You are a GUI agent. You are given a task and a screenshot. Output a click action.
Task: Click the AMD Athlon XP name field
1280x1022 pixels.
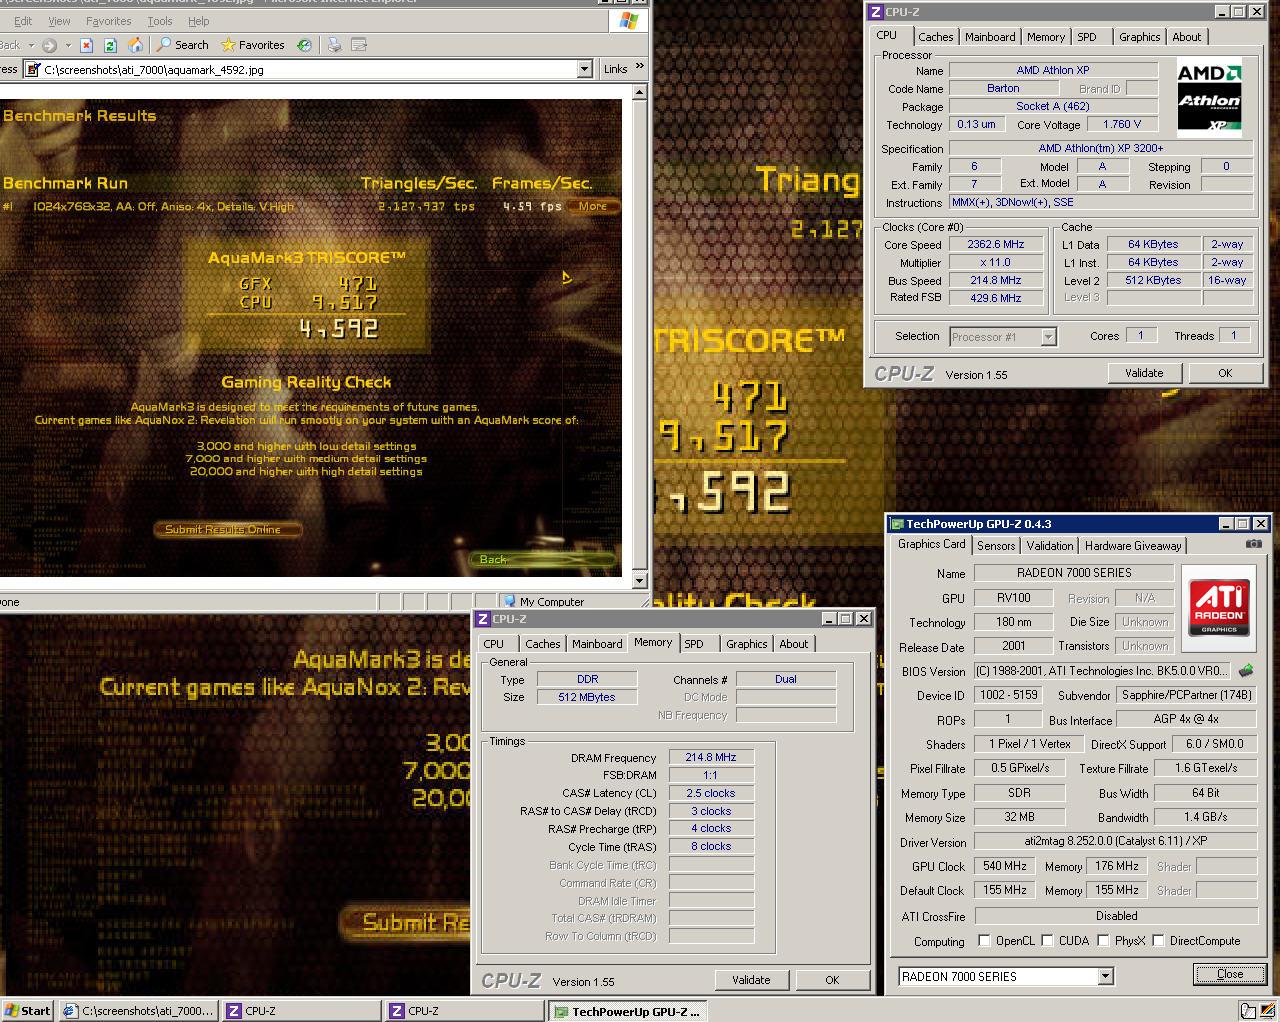pos(1053,70)
